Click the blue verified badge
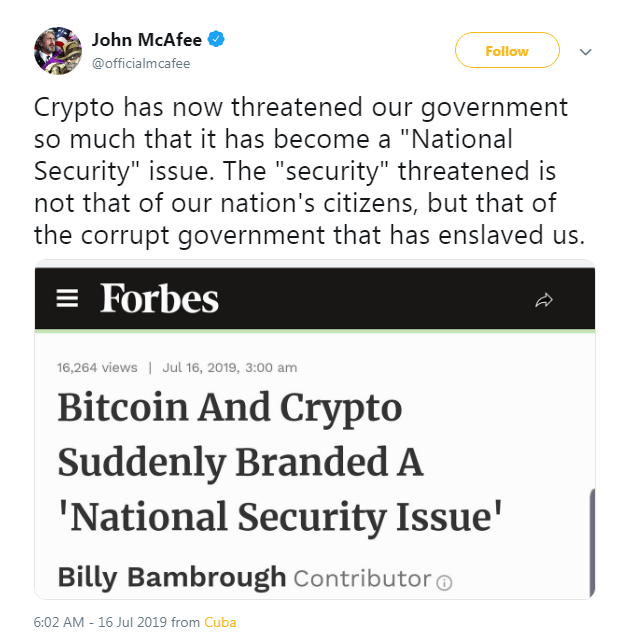 216,40
